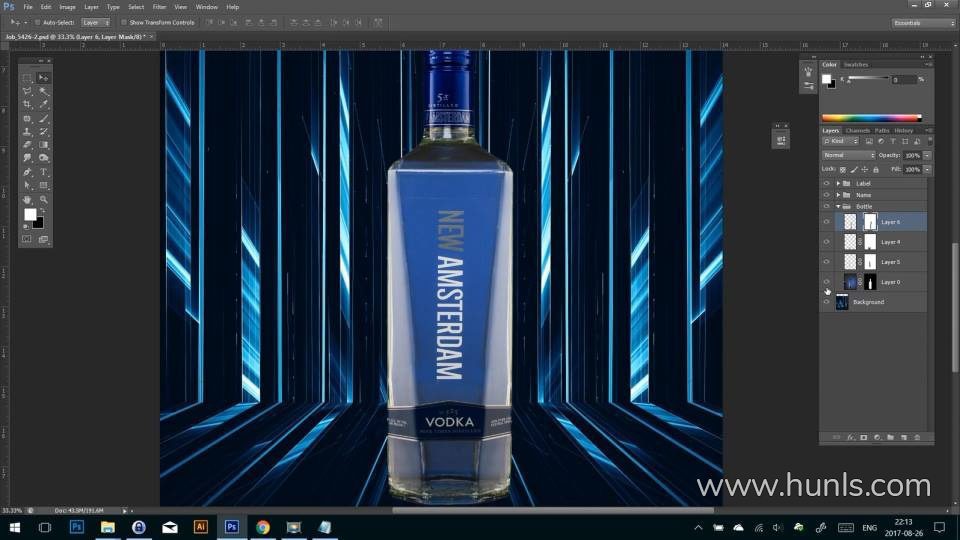Select the Horizontal Type tool
Viewport: 960px width, 540px height.
point(43,172)
